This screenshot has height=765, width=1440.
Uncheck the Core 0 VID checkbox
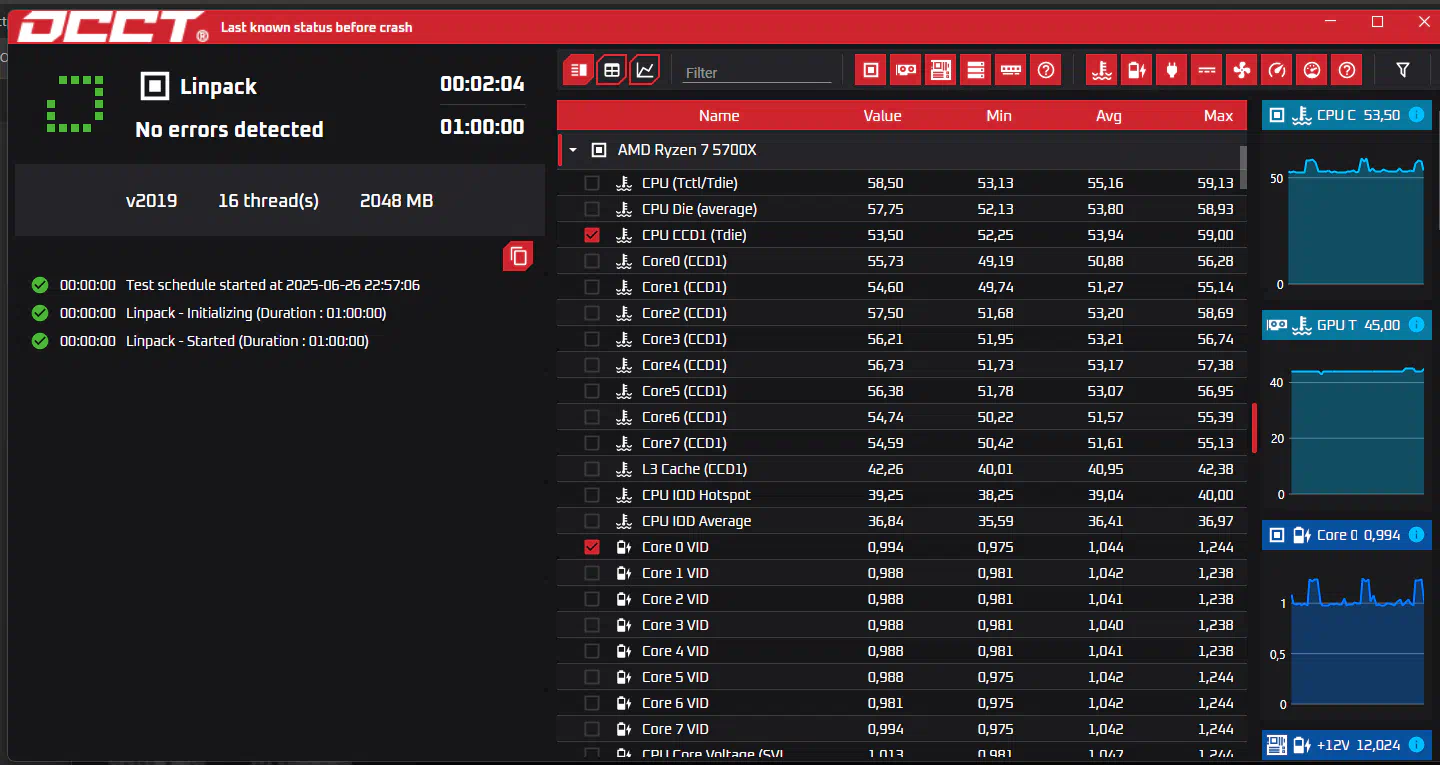(x=592, y=547)
